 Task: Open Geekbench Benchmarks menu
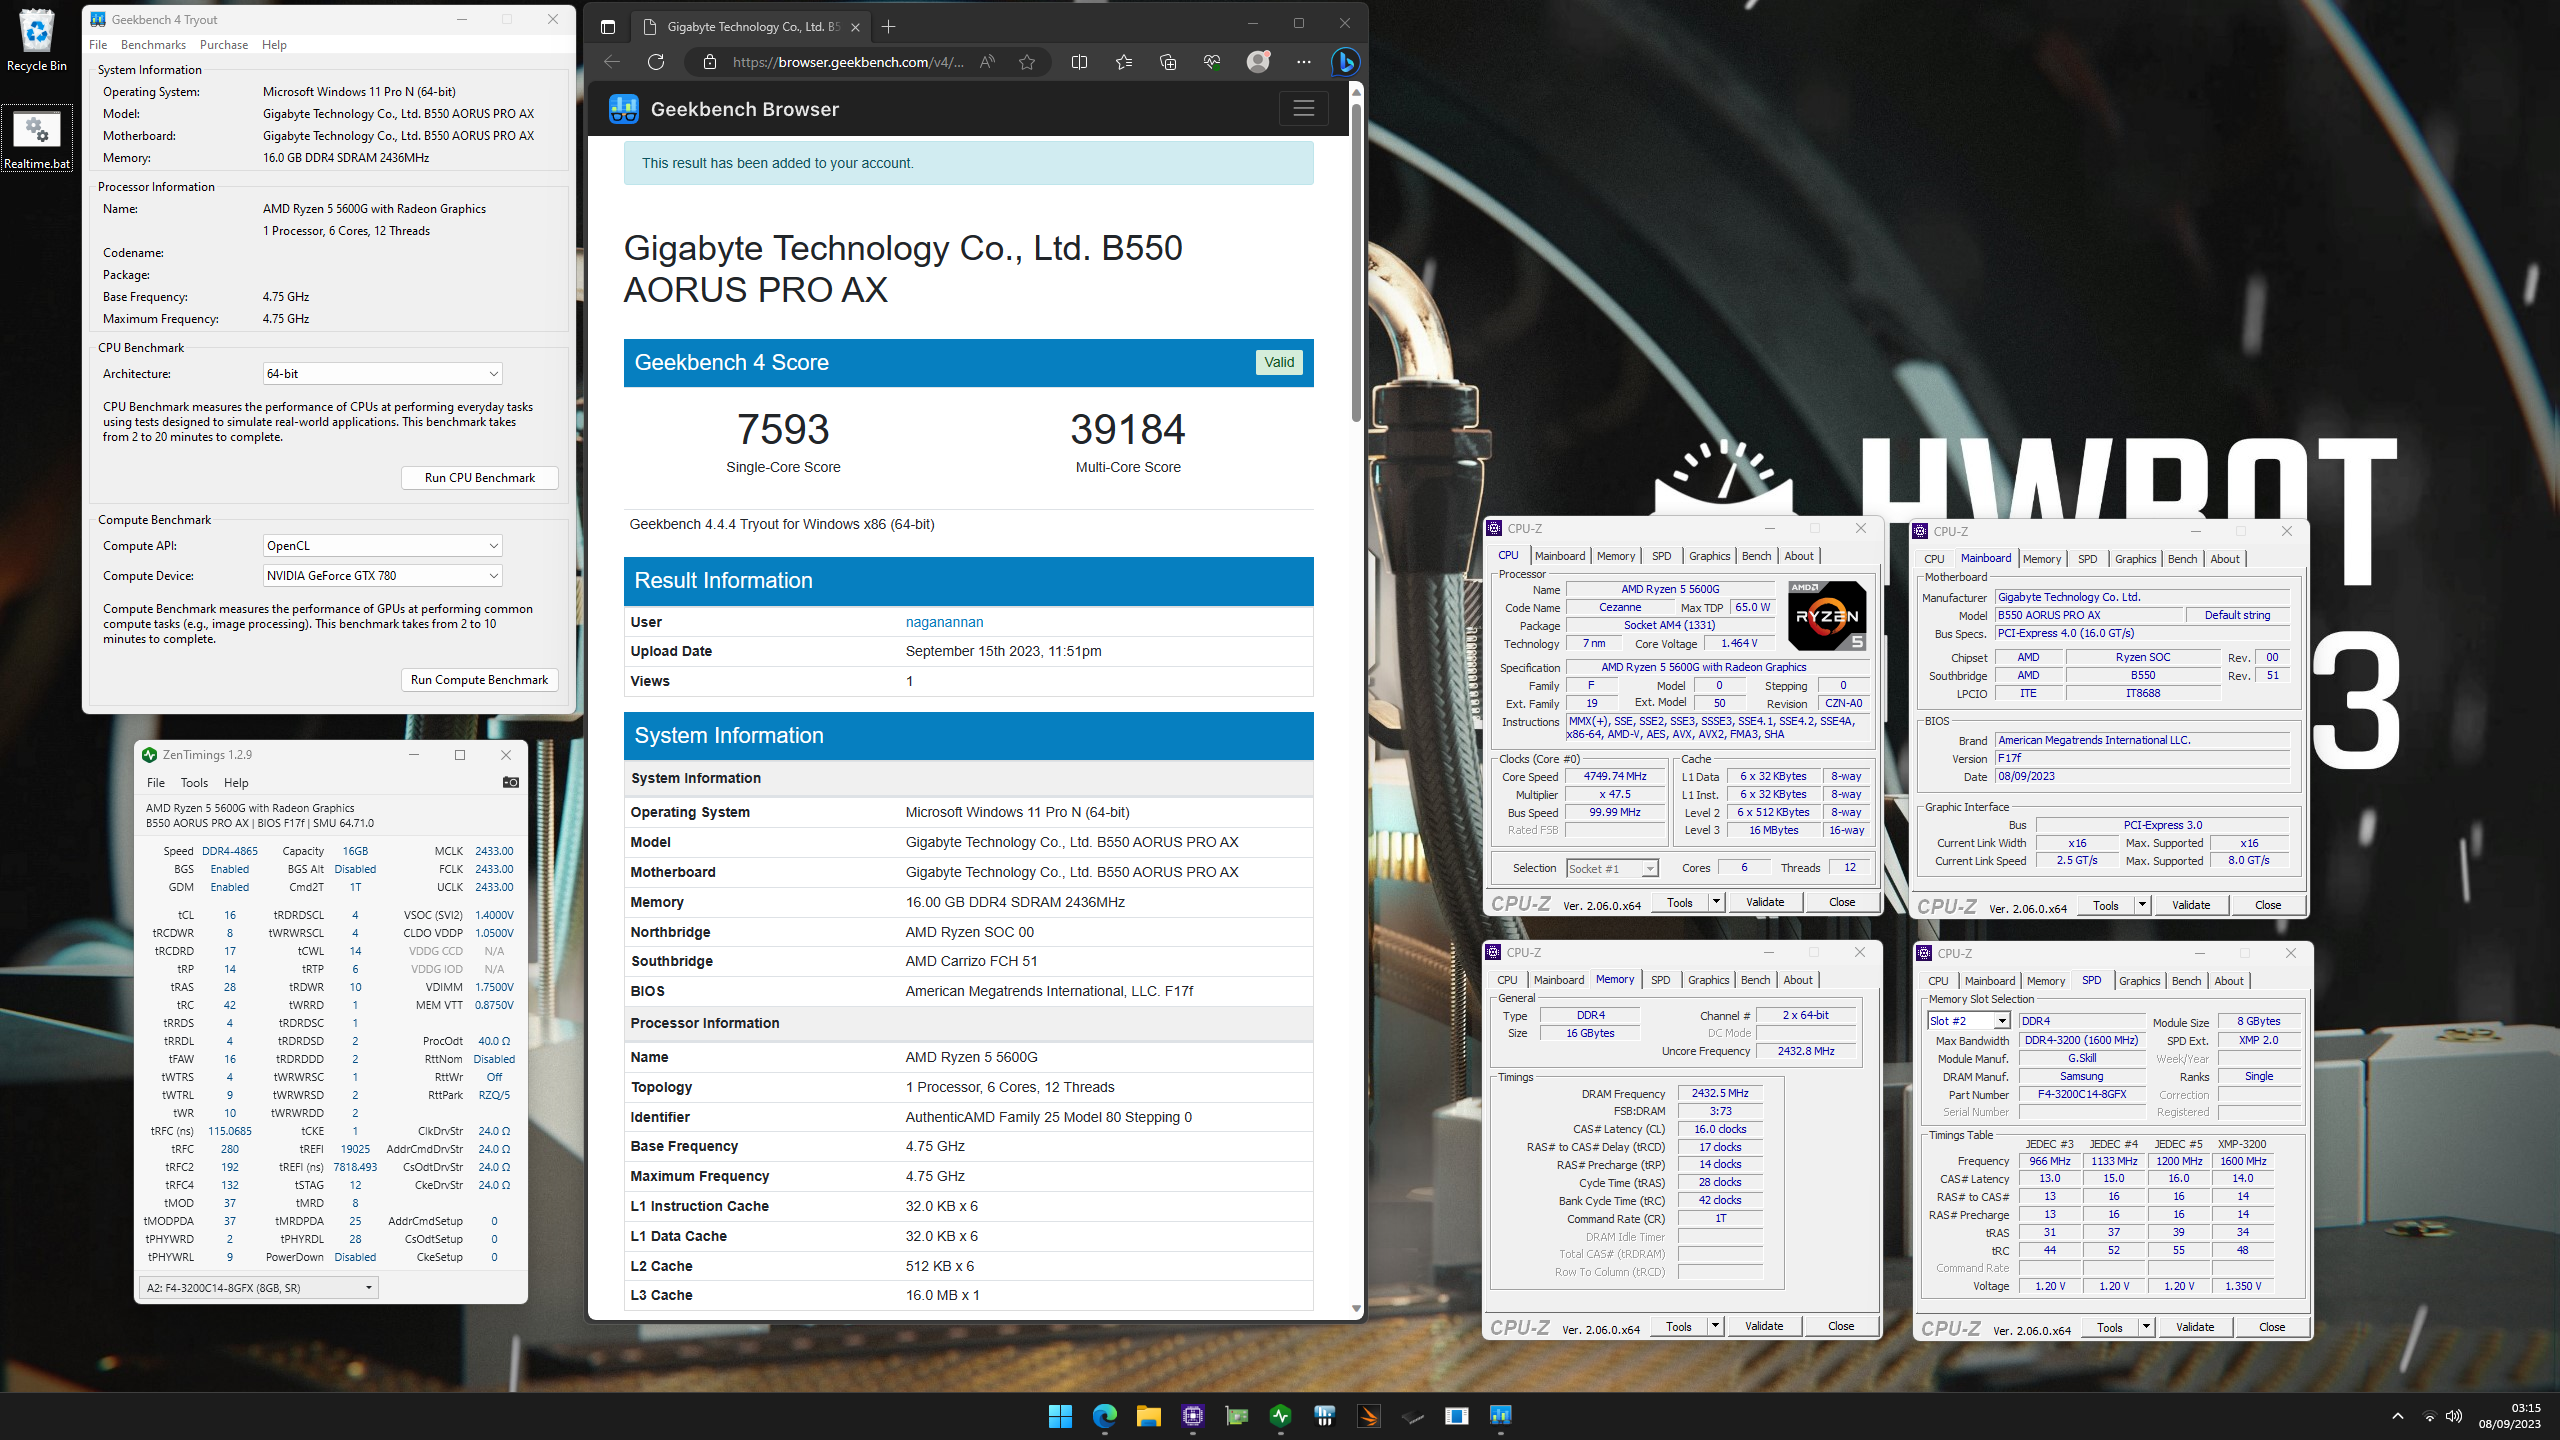[x=153, y=44]
